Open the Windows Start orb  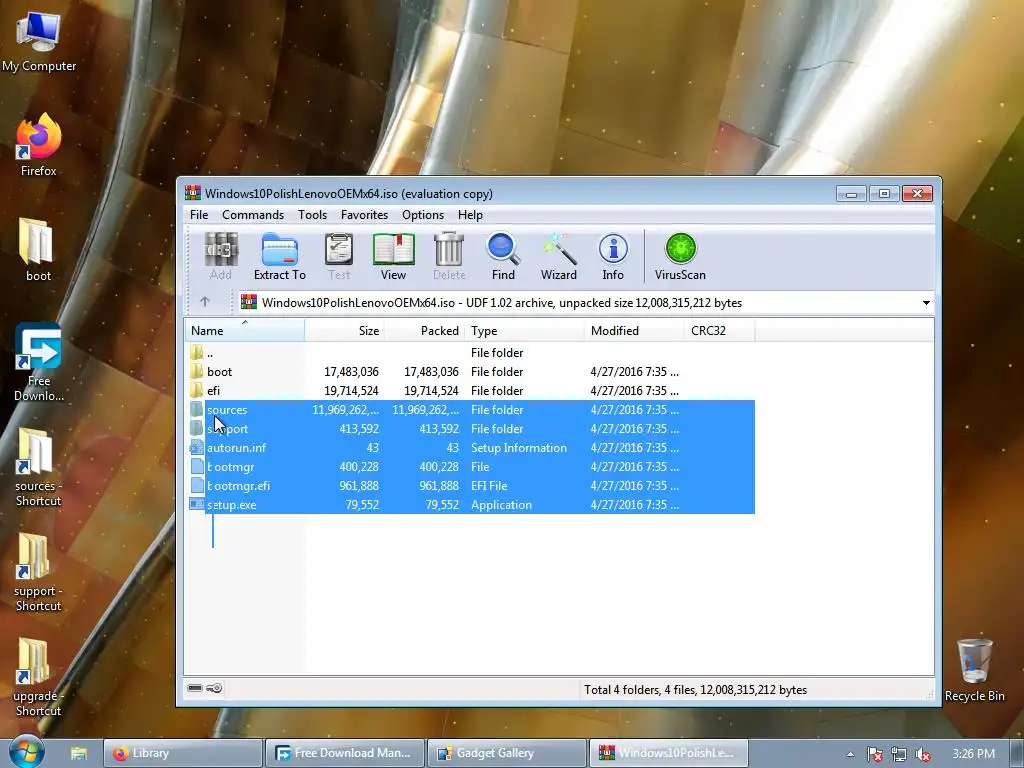pos(26,752)
